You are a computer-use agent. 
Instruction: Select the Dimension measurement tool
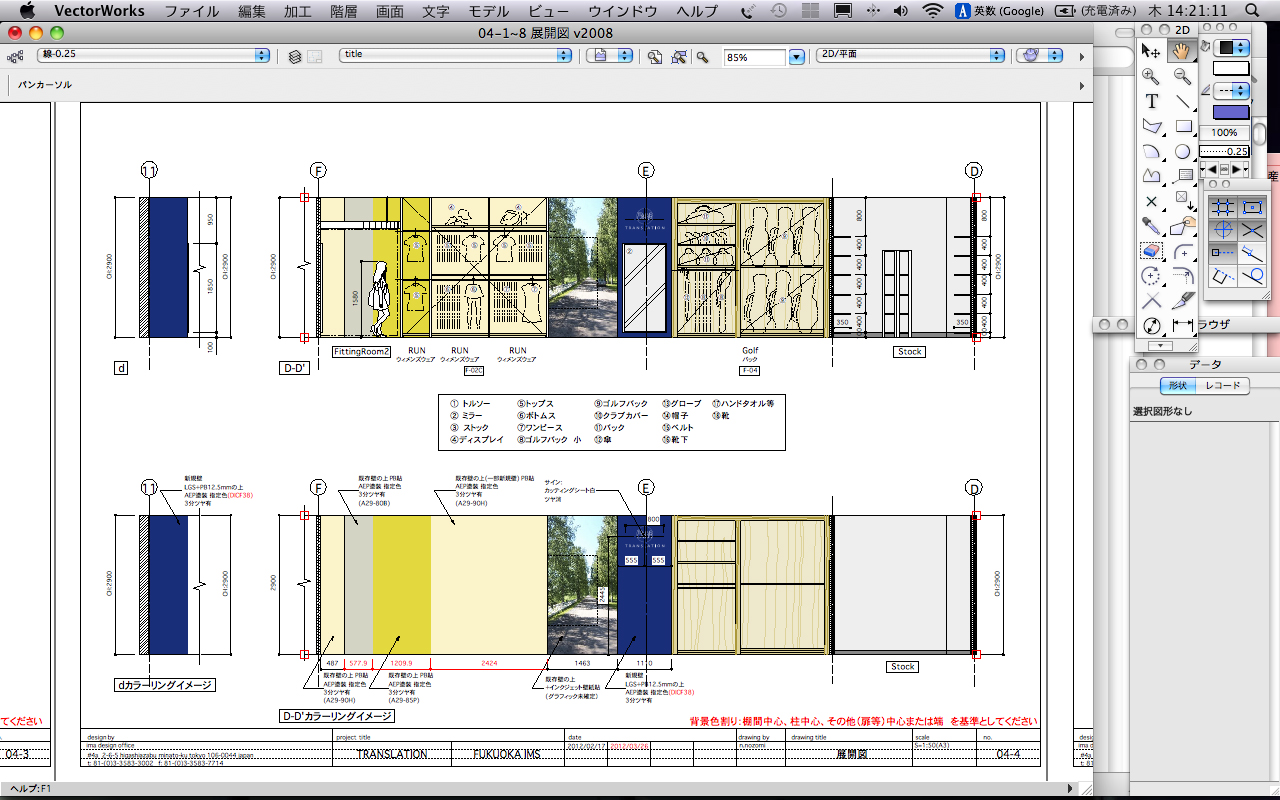point(1183,326)
